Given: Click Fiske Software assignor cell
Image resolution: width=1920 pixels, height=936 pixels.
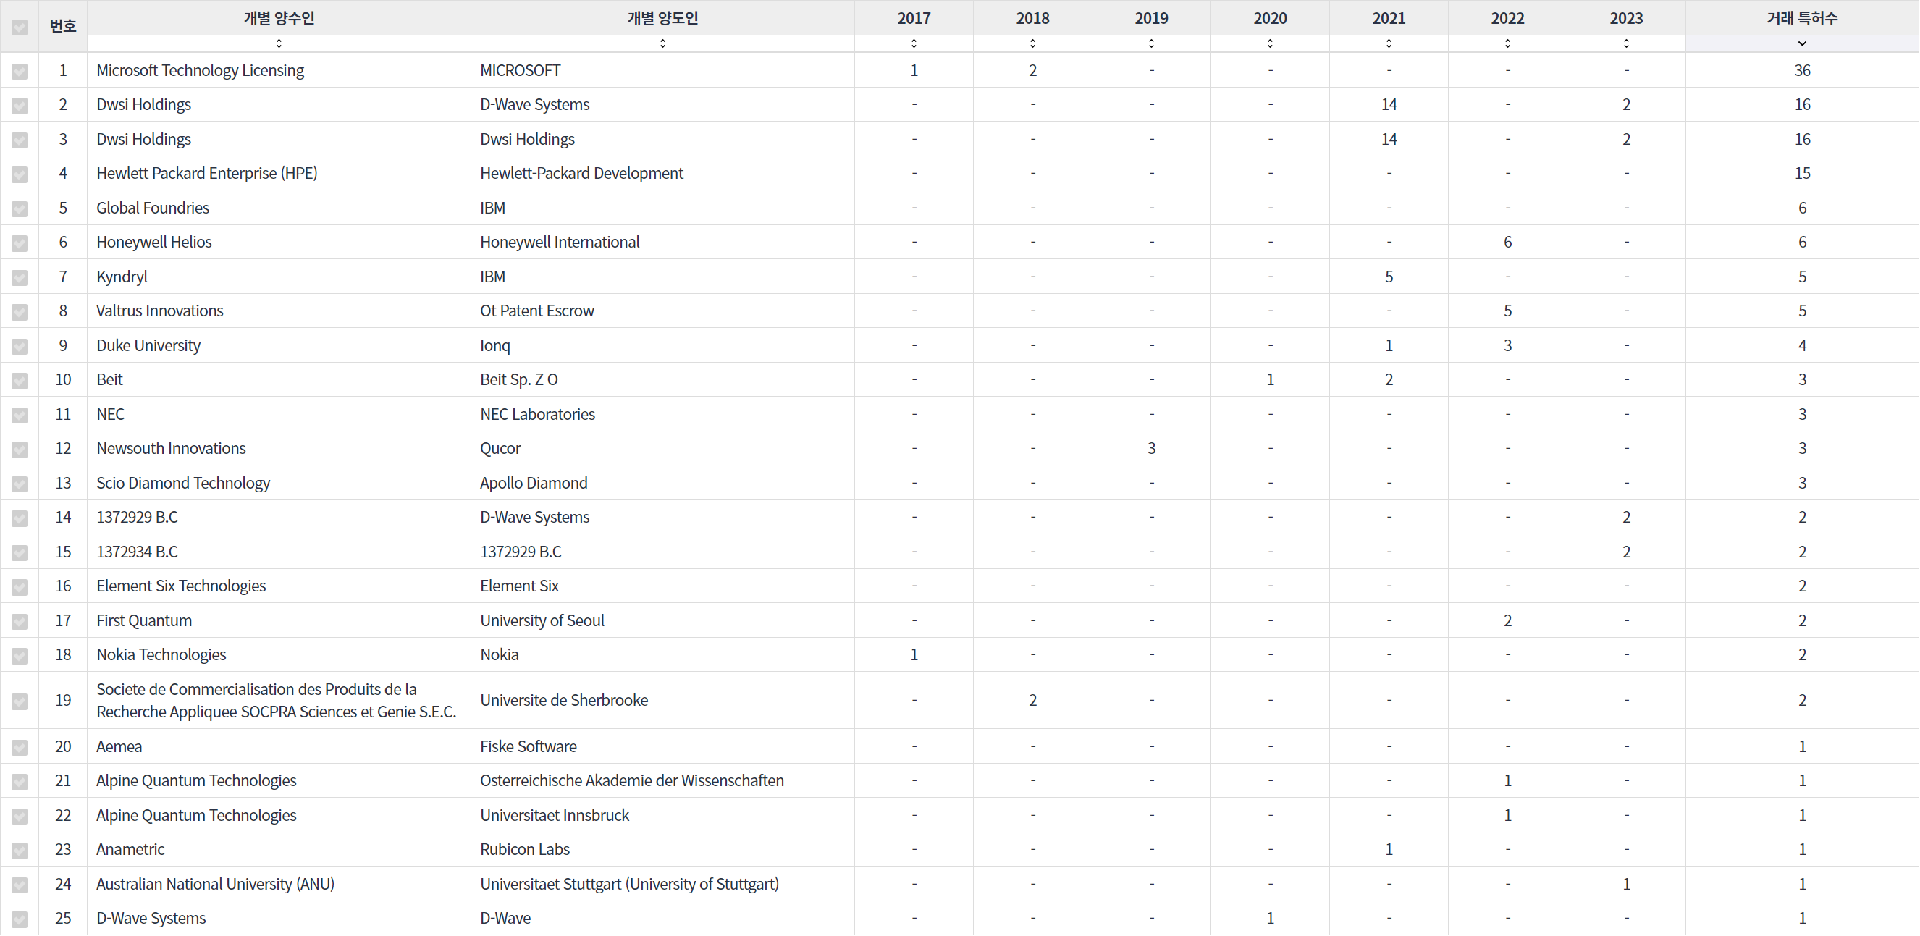Looking at the screenshot, I should (x=528, y=746).
